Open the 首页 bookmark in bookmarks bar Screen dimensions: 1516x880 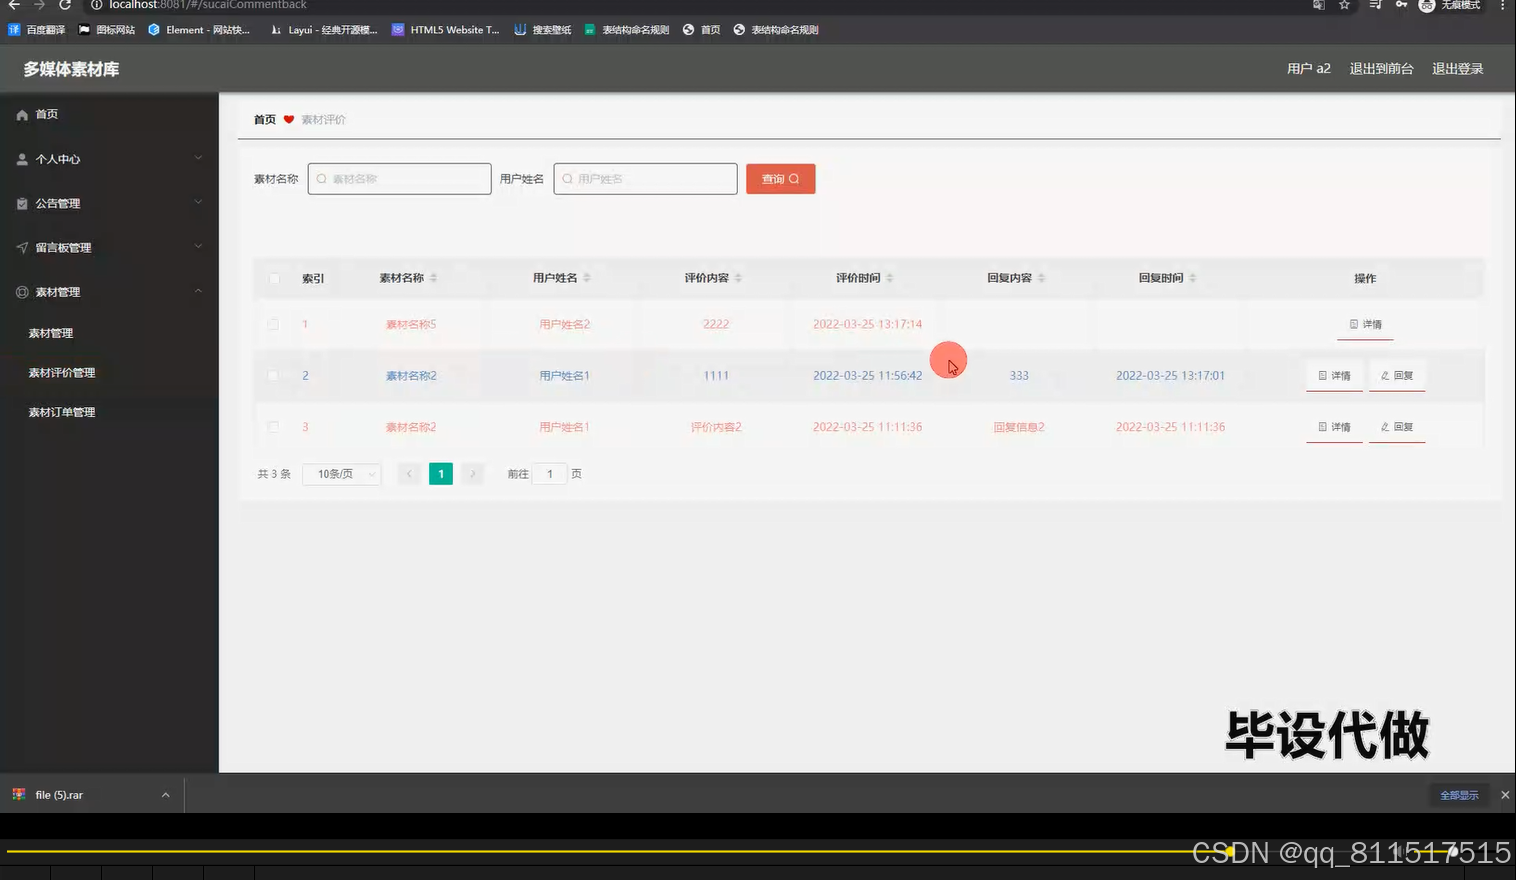click(702, 30)
